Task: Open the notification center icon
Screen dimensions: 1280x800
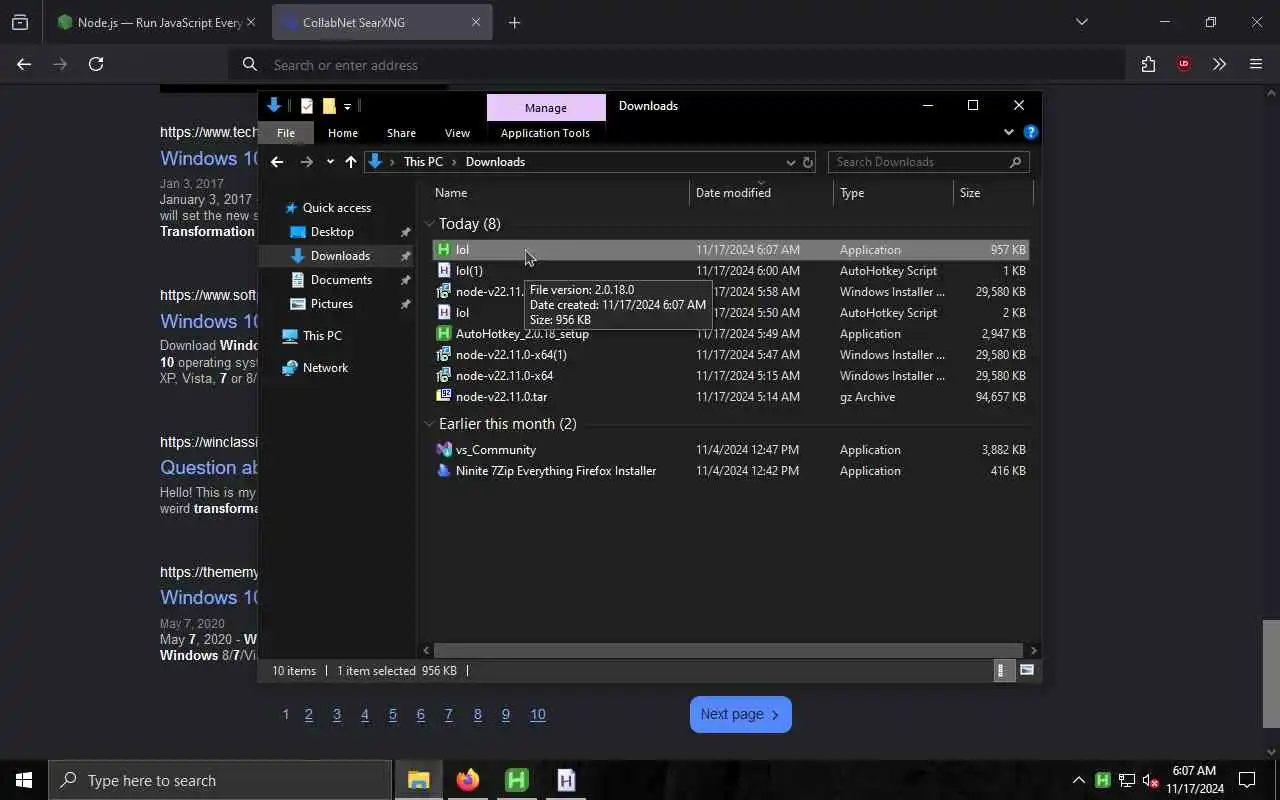Action: [x=1247, y=780]
